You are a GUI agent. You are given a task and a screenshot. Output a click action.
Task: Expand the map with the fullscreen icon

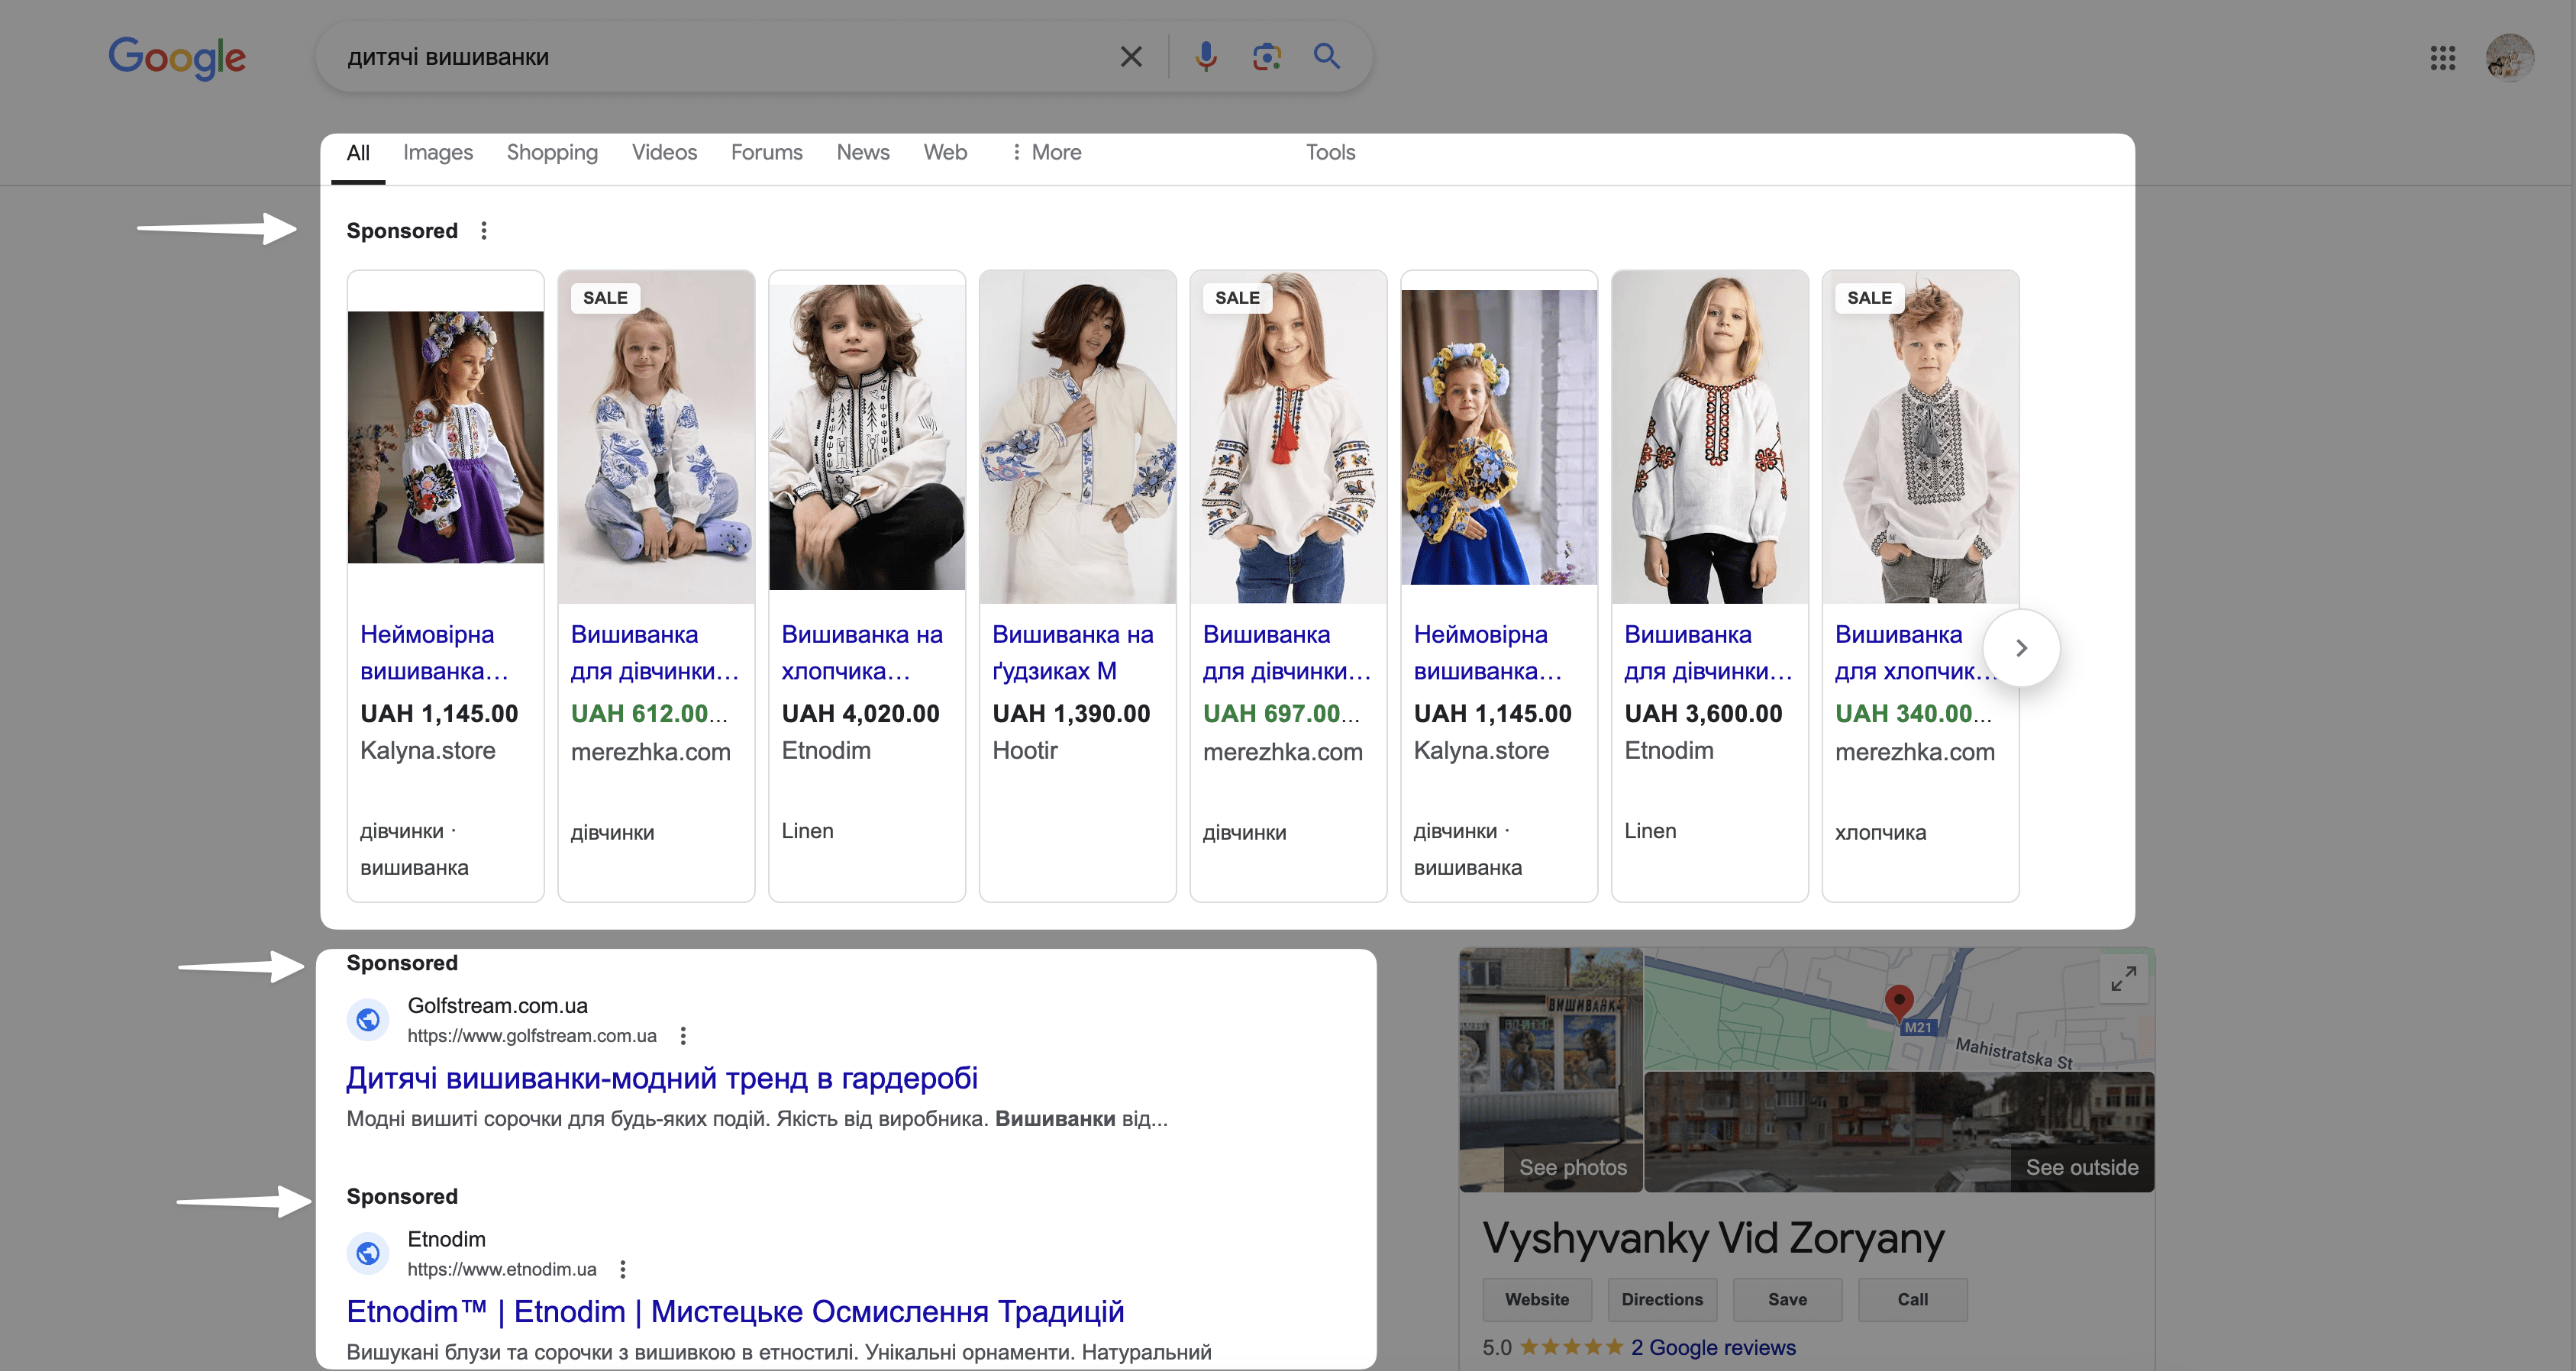2123,978
